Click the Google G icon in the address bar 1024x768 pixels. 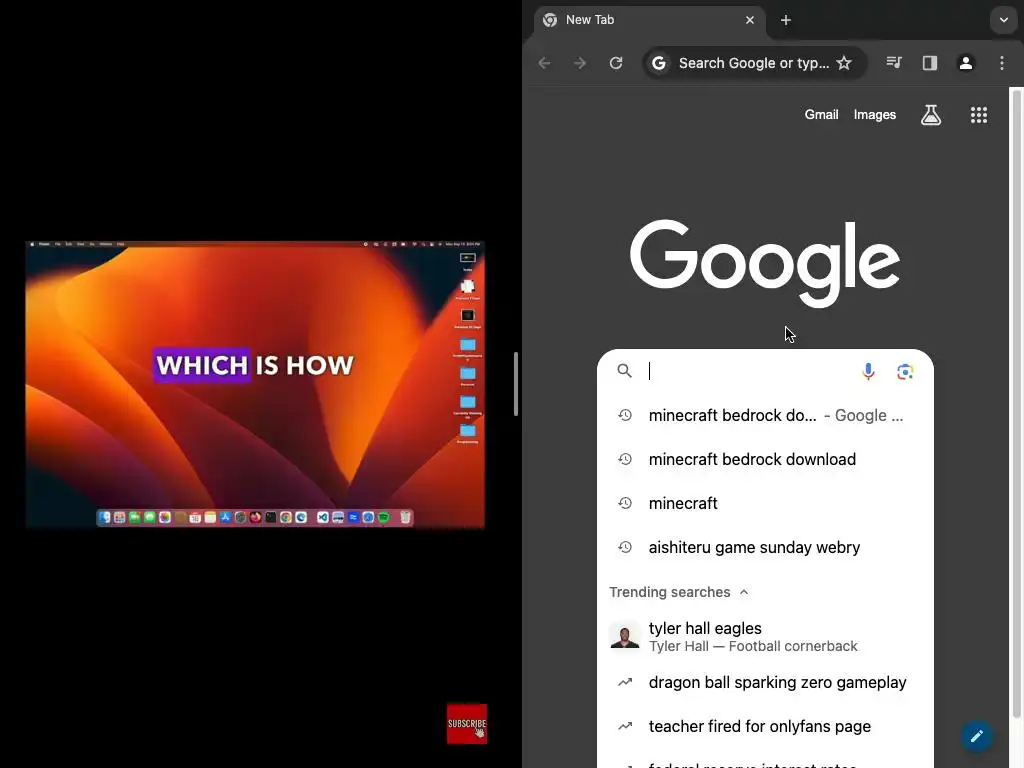(x=659, y=63)
